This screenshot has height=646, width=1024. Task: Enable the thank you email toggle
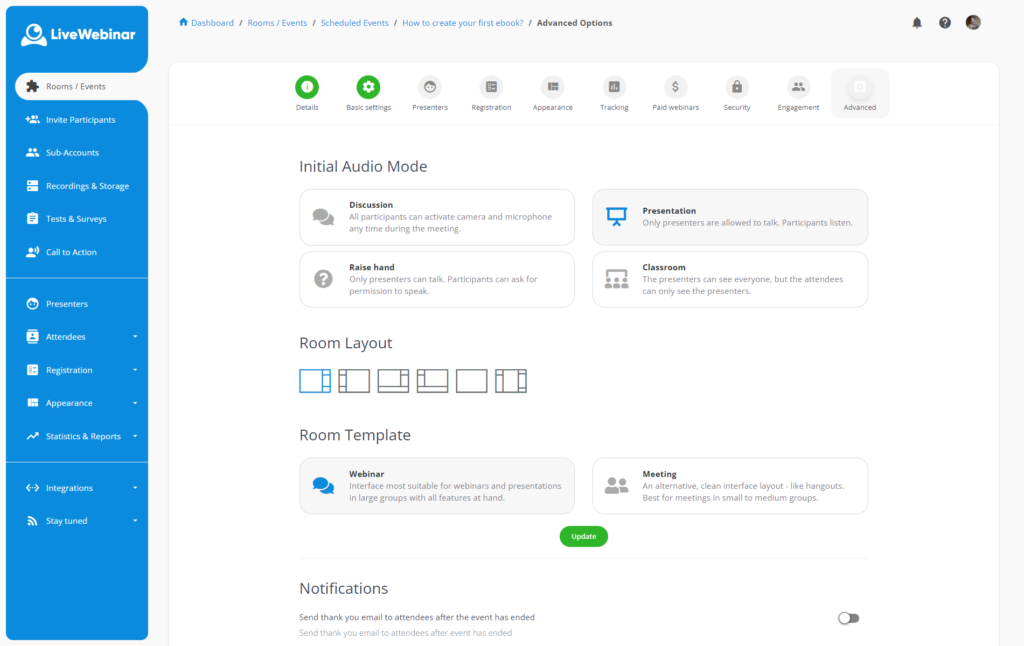(848, 618)
